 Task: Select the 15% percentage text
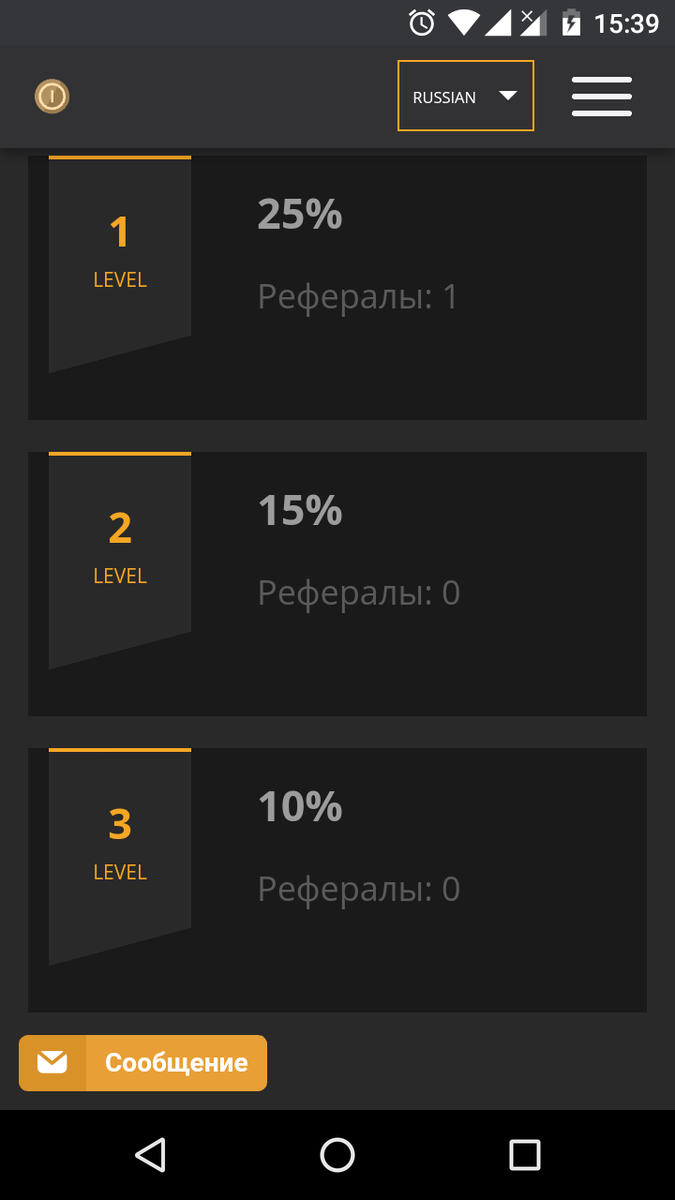tap(299, 510)
